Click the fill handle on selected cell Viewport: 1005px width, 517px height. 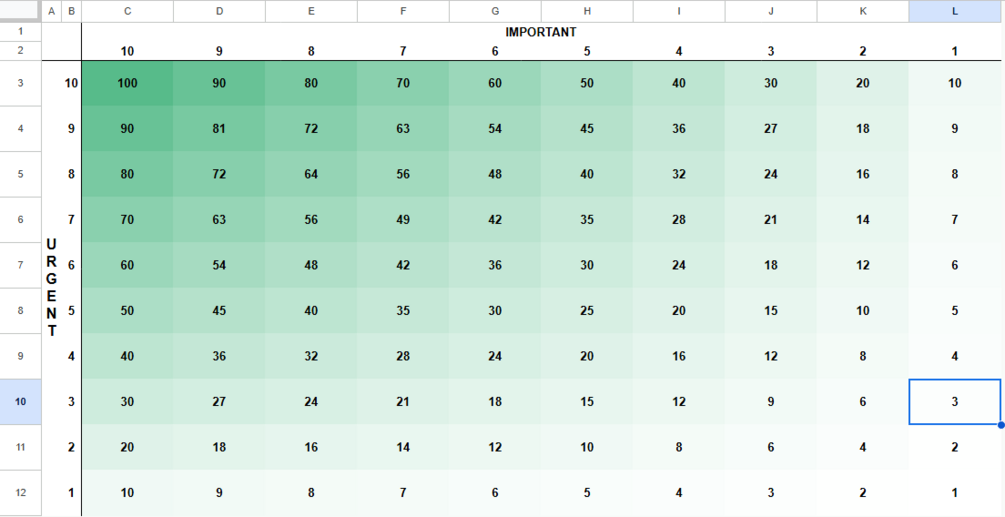1001,425
